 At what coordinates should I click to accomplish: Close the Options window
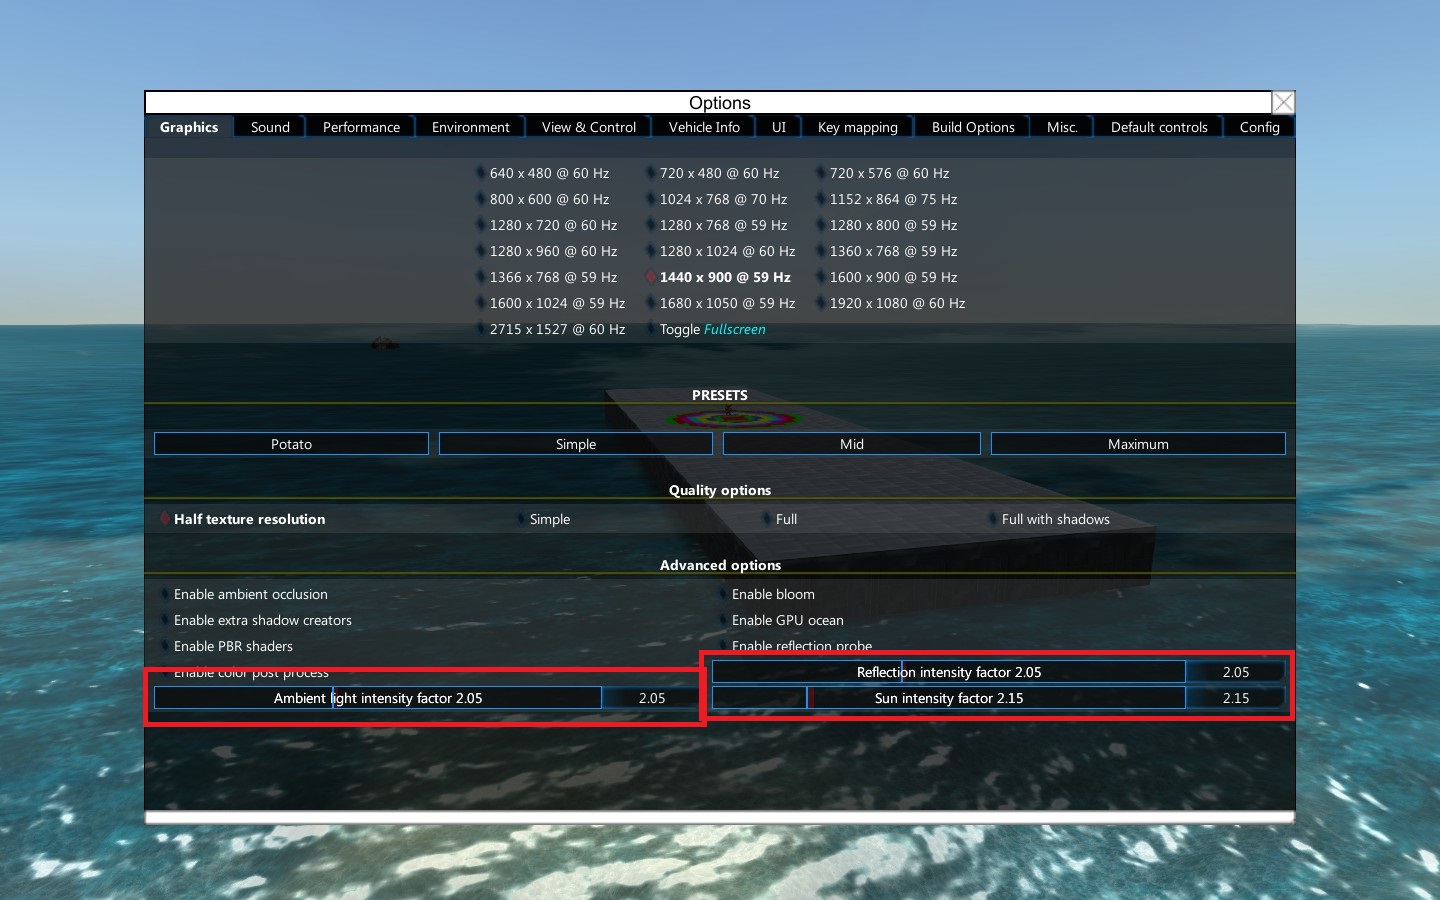point(1283,103)
